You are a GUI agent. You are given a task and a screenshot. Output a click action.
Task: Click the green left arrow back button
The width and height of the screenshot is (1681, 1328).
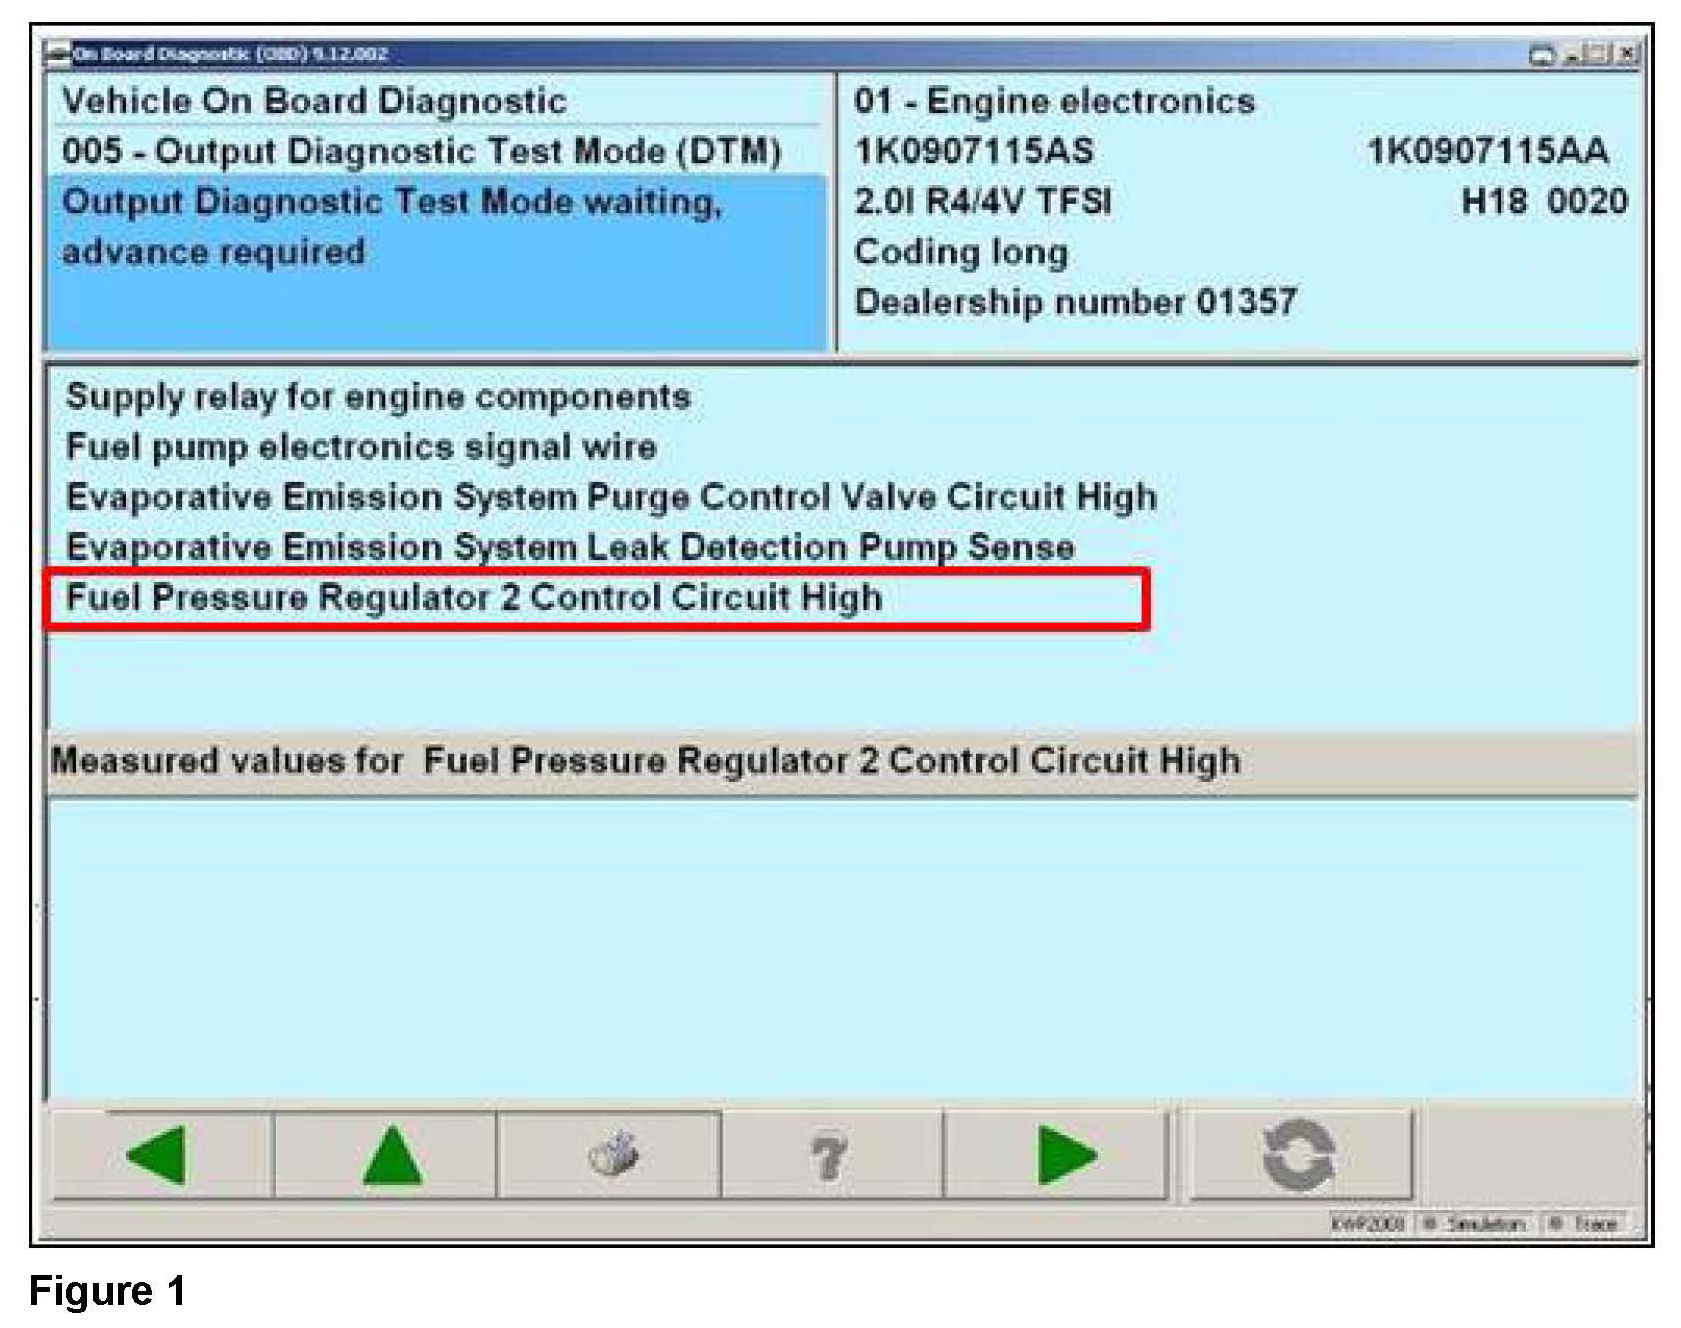(160, 1155)
